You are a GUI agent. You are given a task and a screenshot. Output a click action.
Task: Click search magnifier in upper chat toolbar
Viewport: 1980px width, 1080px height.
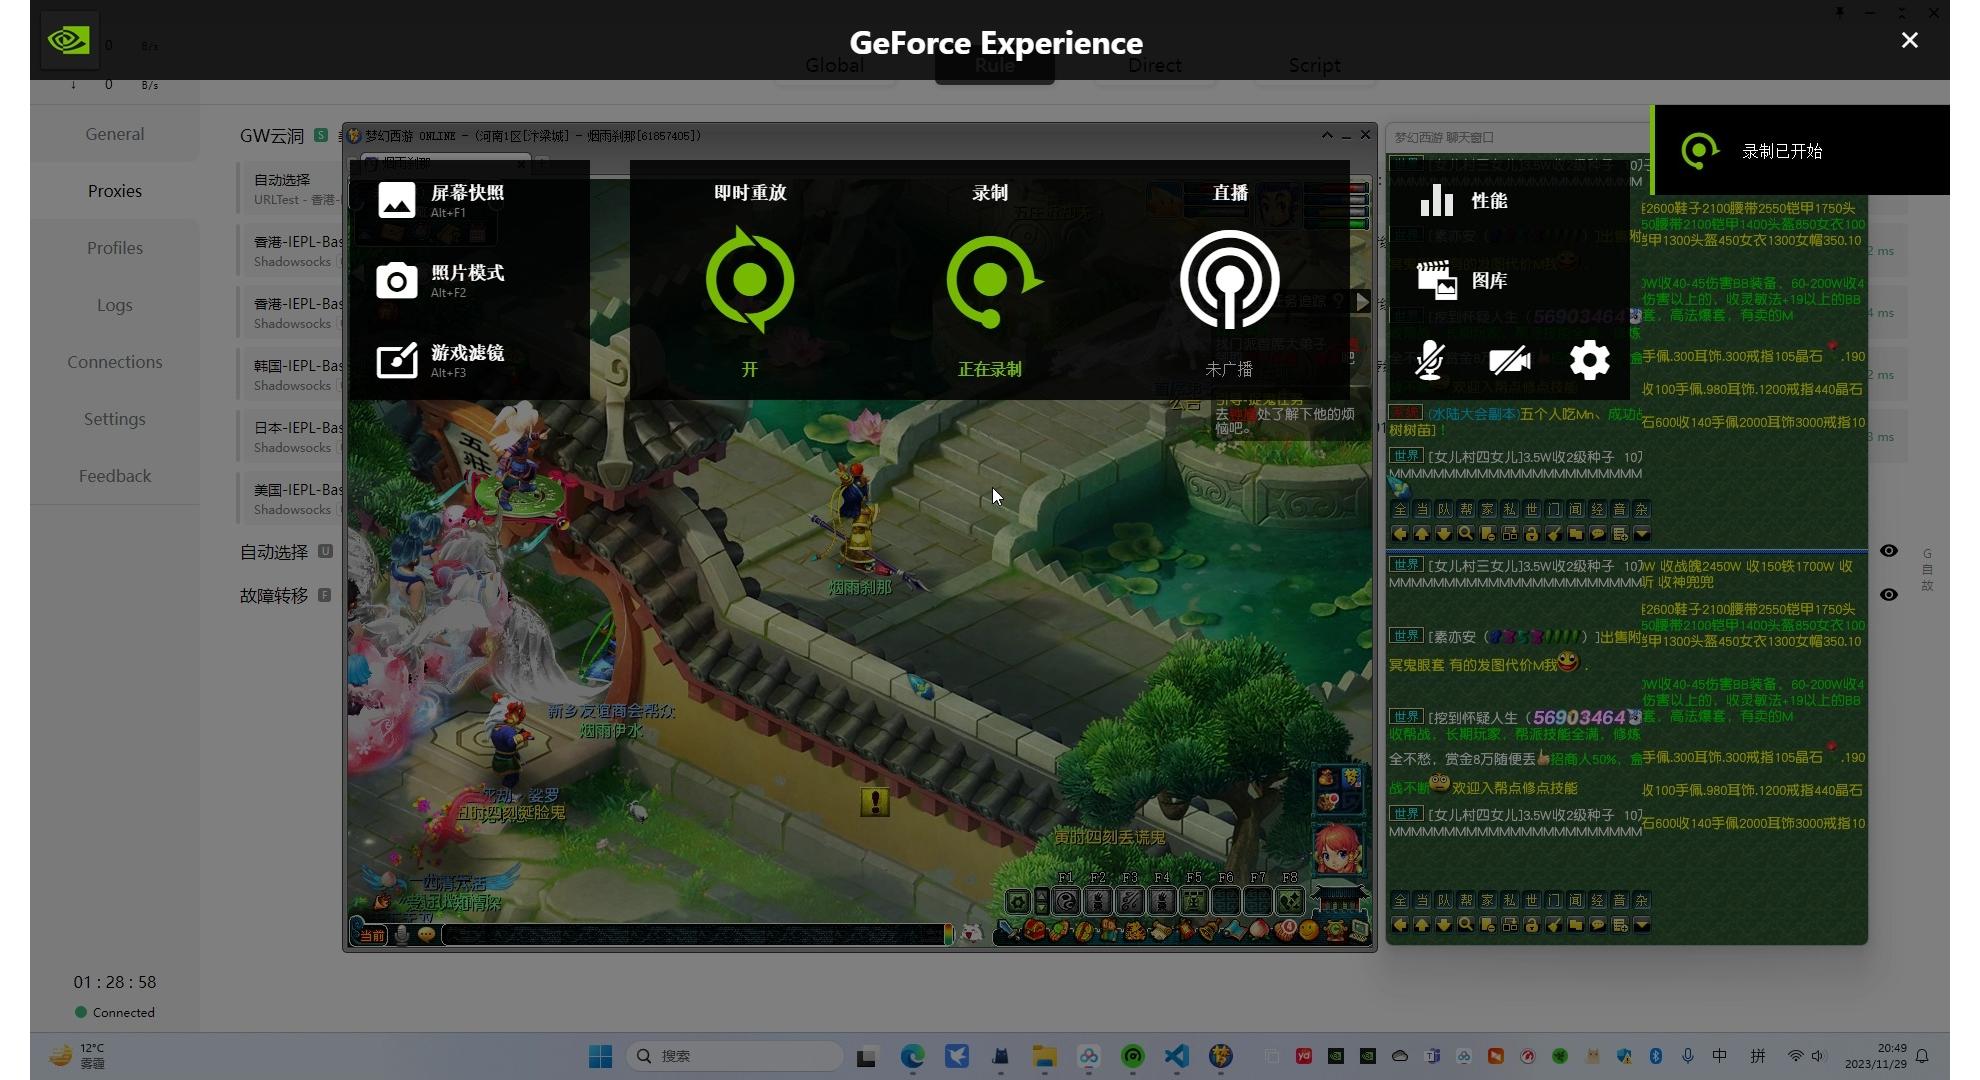pyautogui.click(x=1466, y=534)
